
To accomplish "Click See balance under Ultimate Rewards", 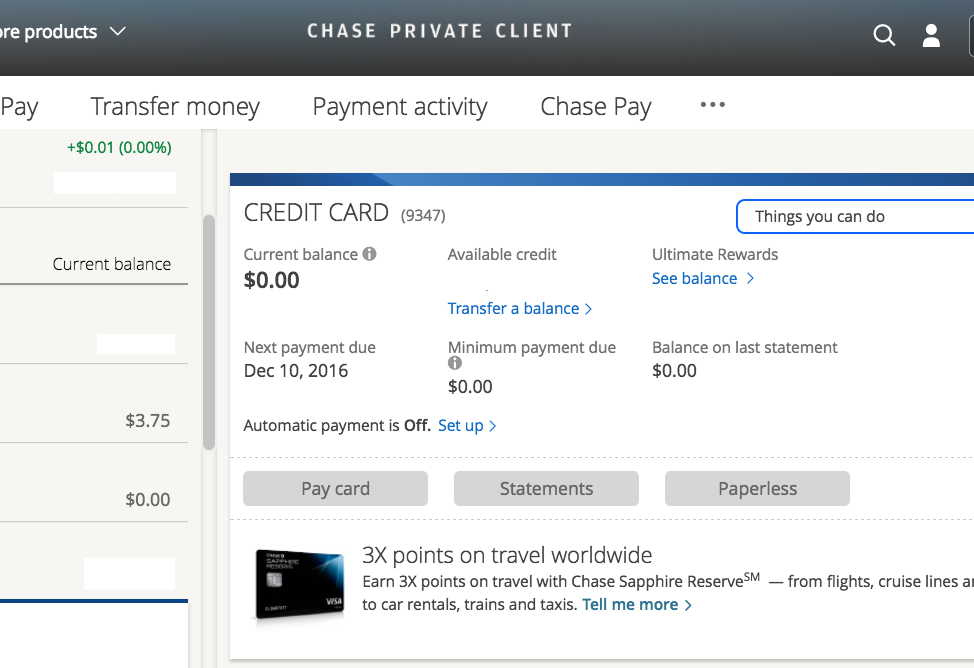I will (697, 278).
